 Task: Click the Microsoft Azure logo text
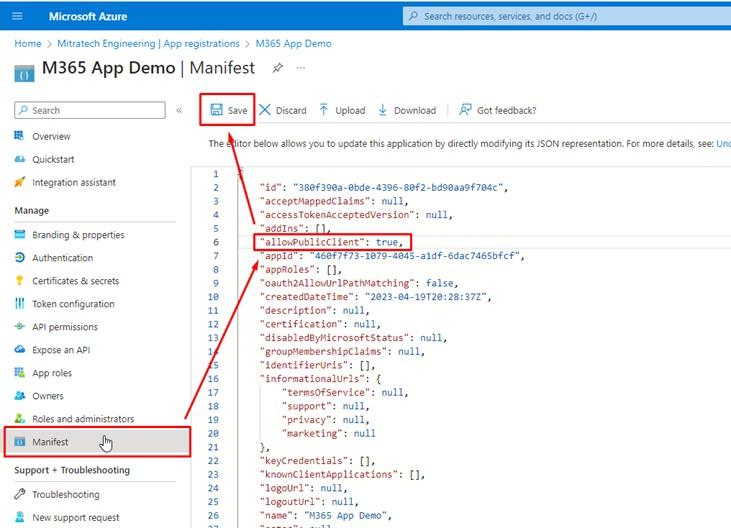[88, 16]
